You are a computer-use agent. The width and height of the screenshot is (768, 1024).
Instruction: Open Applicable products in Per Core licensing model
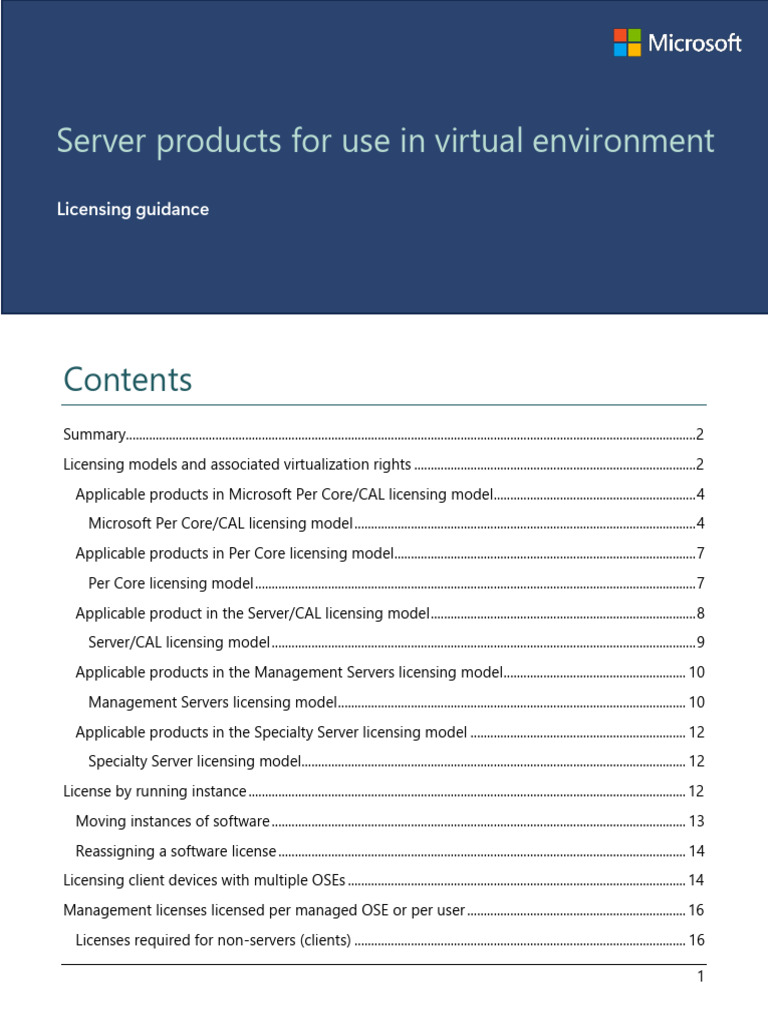[390, 553]
